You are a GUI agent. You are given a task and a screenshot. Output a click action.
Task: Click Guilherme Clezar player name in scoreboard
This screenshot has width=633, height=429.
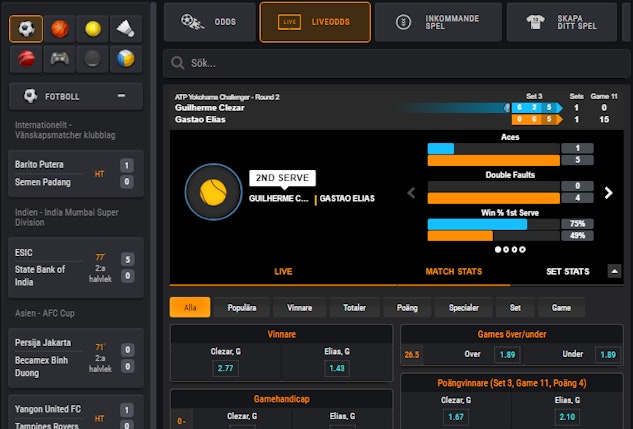[210, 108]
